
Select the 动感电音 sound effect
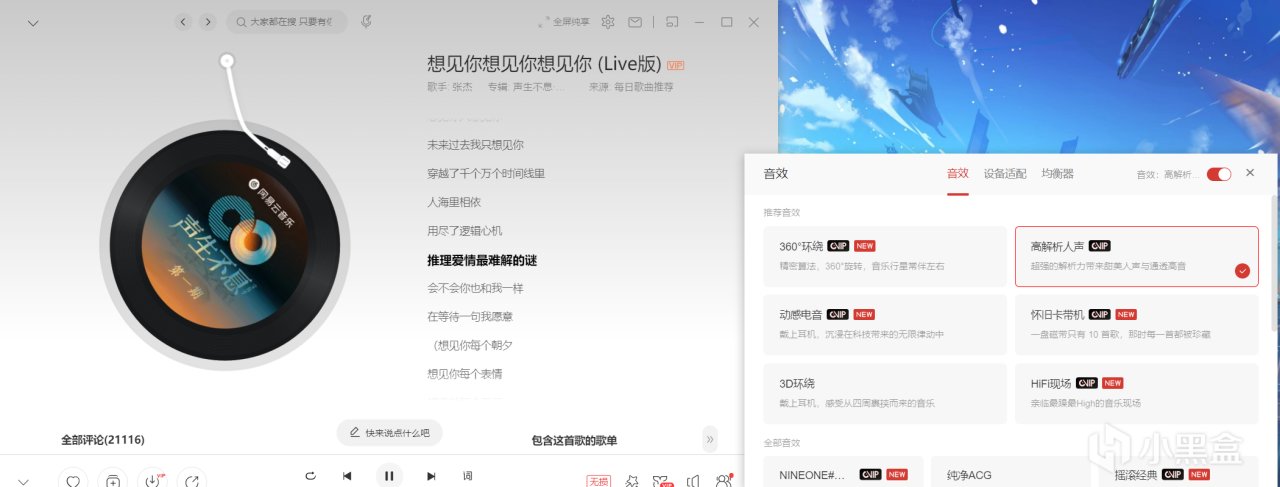pos(885,324)
